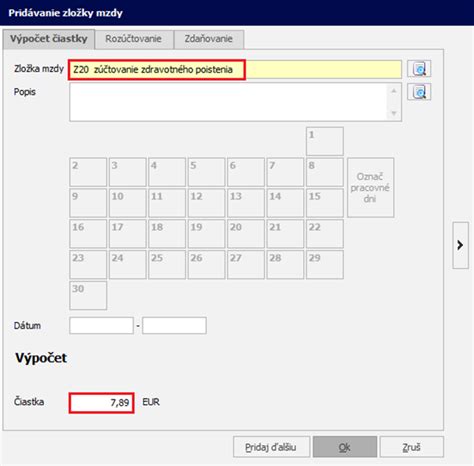This screenshot has width=474, height=466.
Task: Select the Výpočet čiastky tab
Action: tap(49, 39)
